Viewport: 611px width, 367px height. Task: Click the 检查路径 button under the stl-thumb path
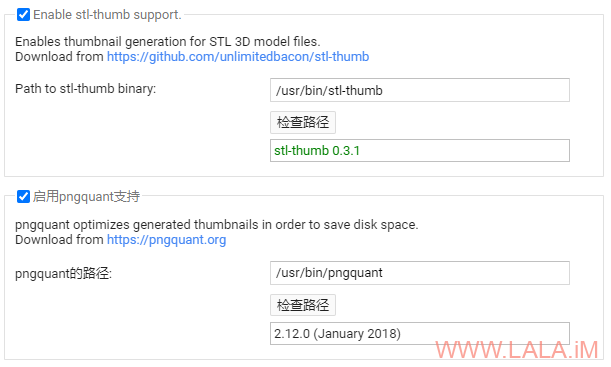(303, 122)
